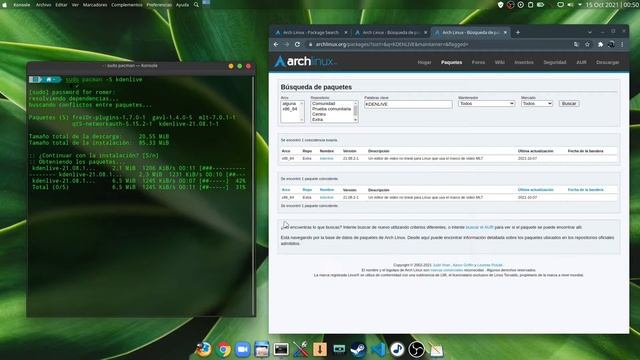Launch Zoom from the dock

click(x=242, y=349)
